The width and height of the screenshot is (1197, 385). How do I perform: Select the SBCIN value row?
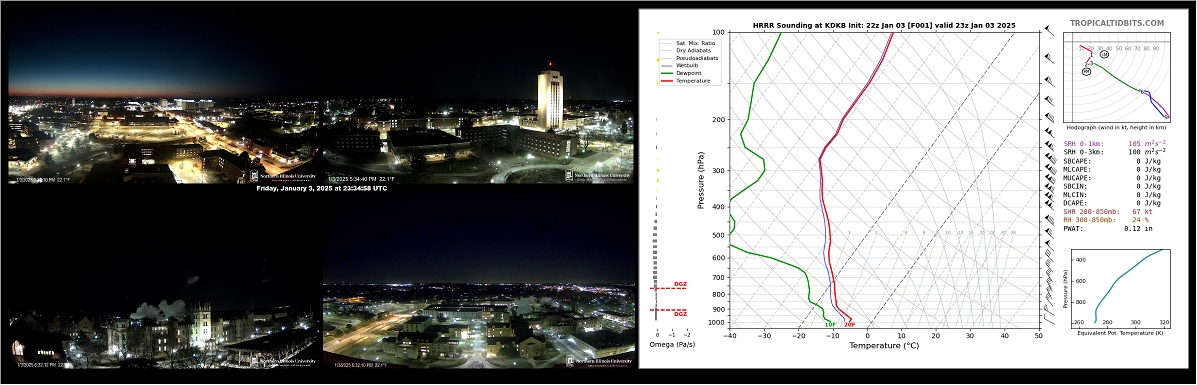click(1112, 186)
